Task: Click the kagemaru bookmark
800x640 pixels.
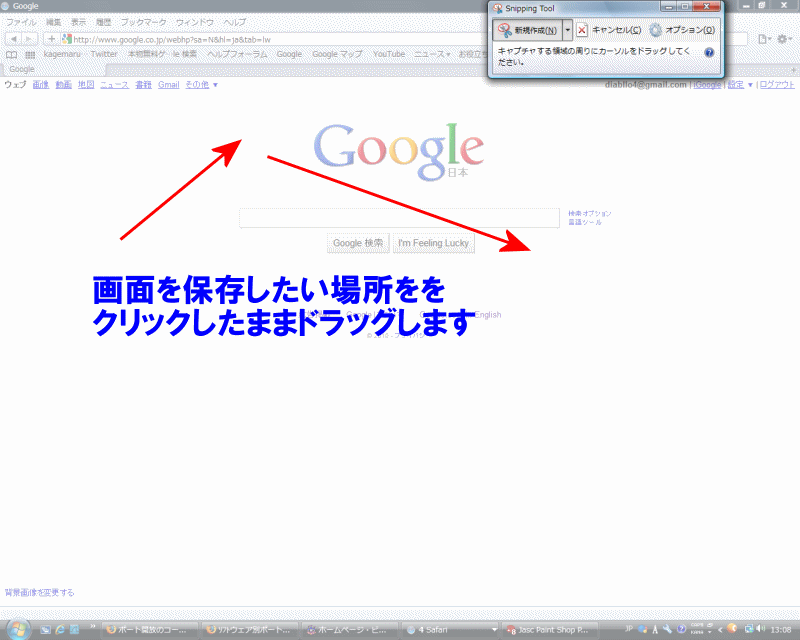Action: coord(62,54)
